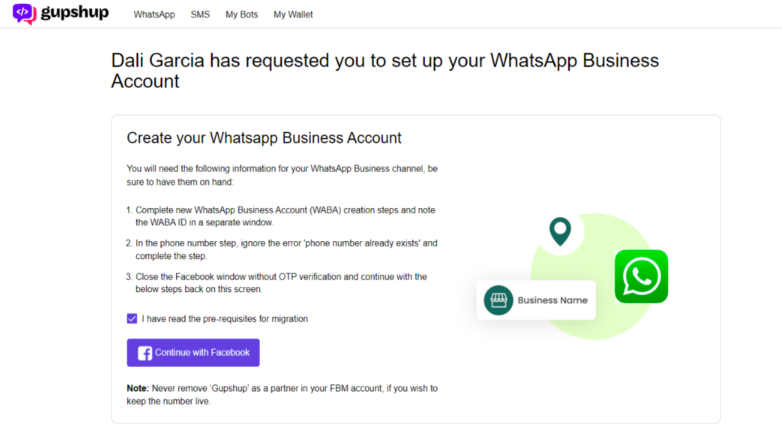782x427 pixels.
Task: Click the 'I have read the pre-requisites' label
Action: click(x=224, y=318)
